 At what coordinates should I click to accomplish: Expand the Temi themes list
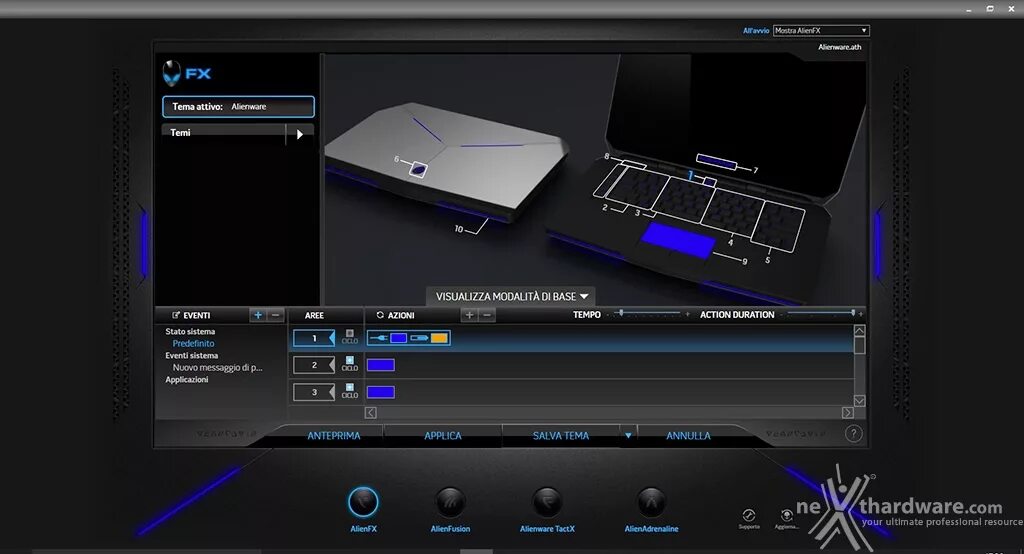click(x=300, y=134)
